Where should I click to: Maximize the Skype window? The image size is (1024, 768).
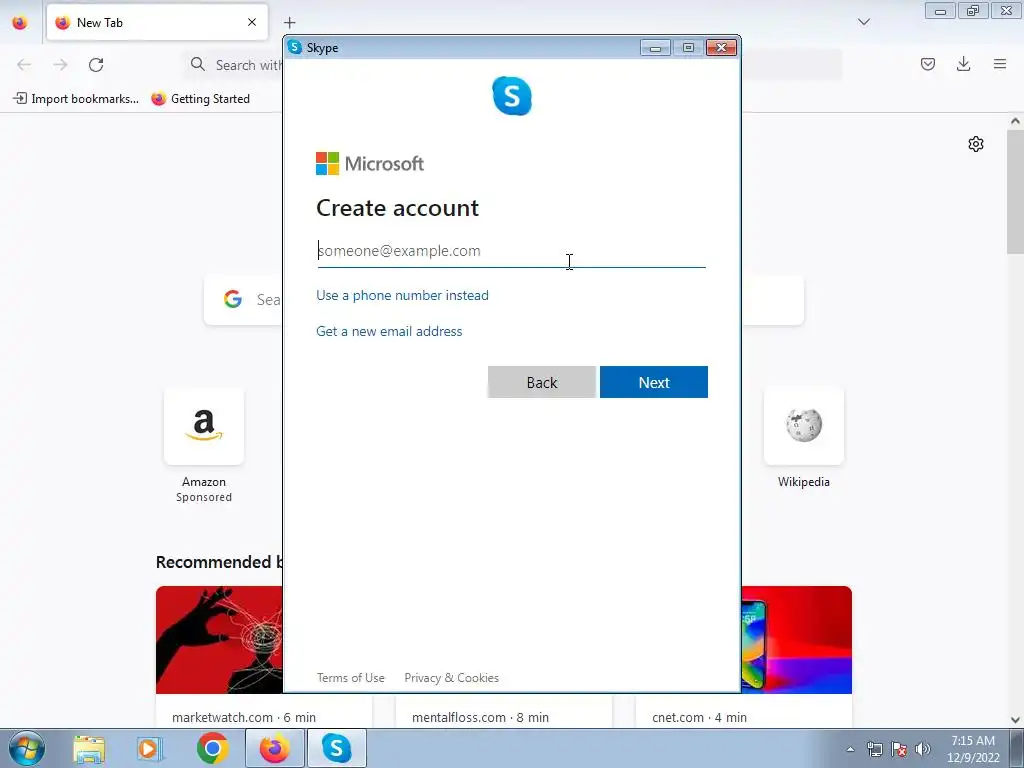[x=688, y=48]
